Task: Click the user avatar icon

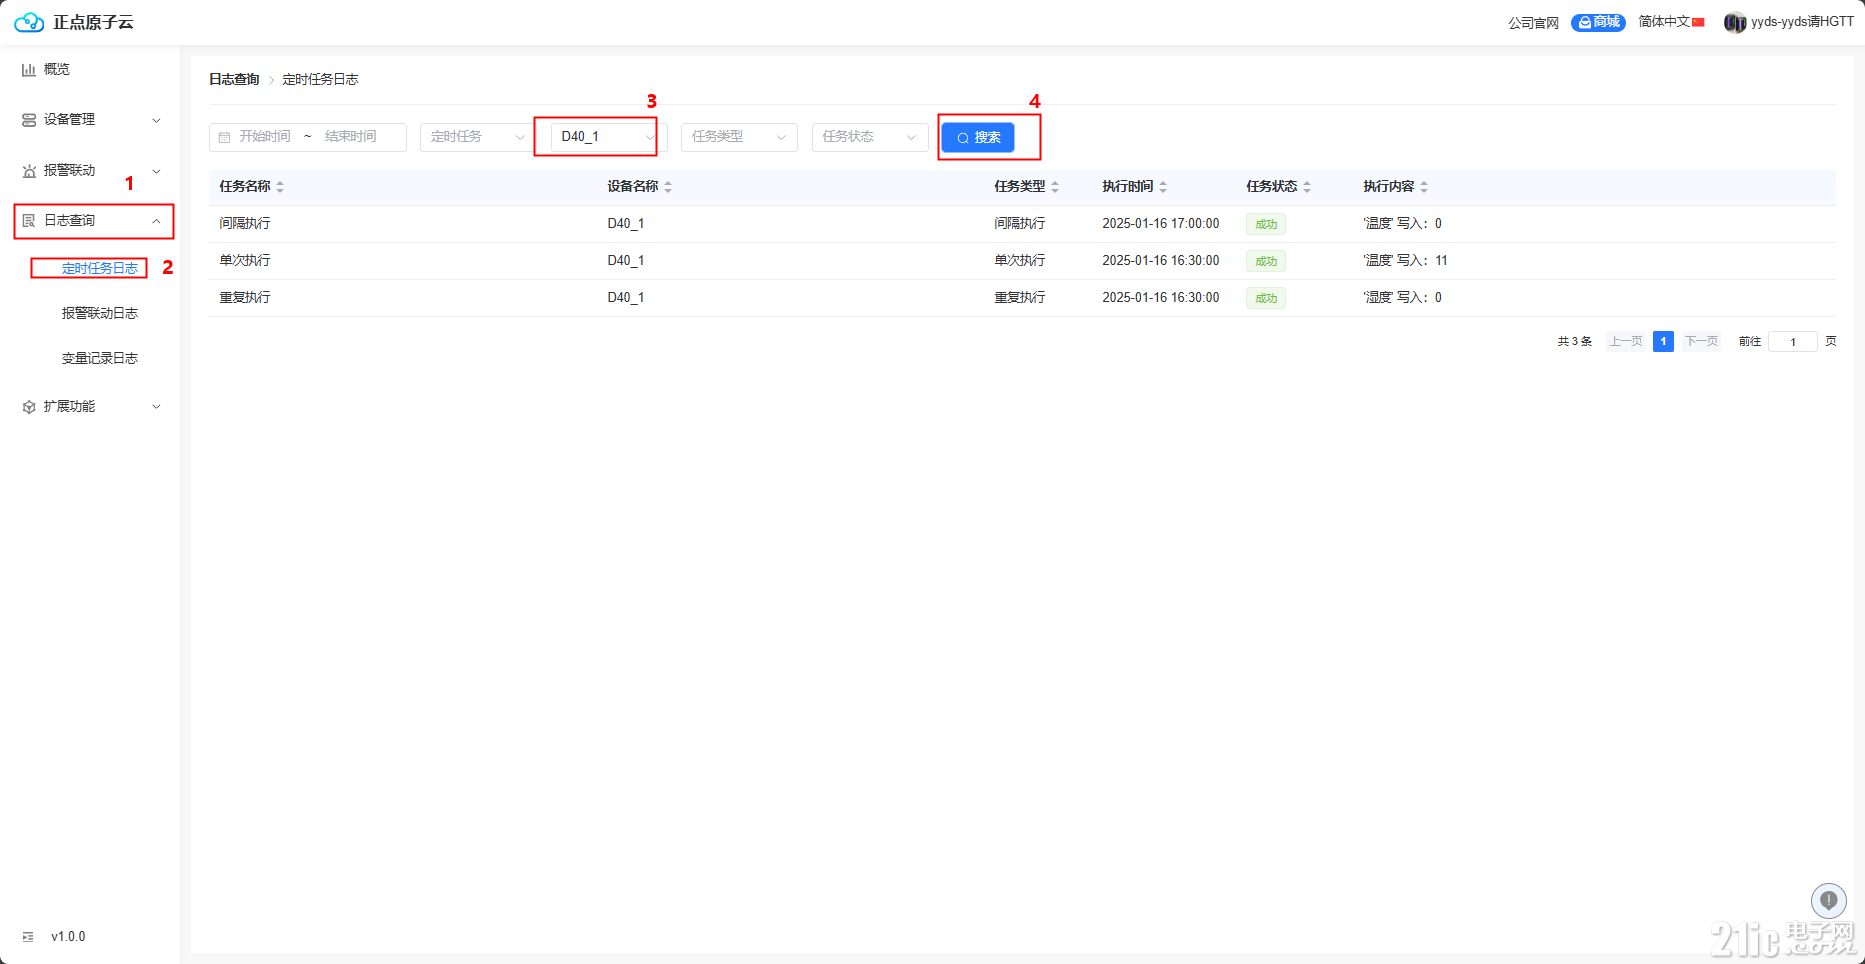Action: 1735,22
